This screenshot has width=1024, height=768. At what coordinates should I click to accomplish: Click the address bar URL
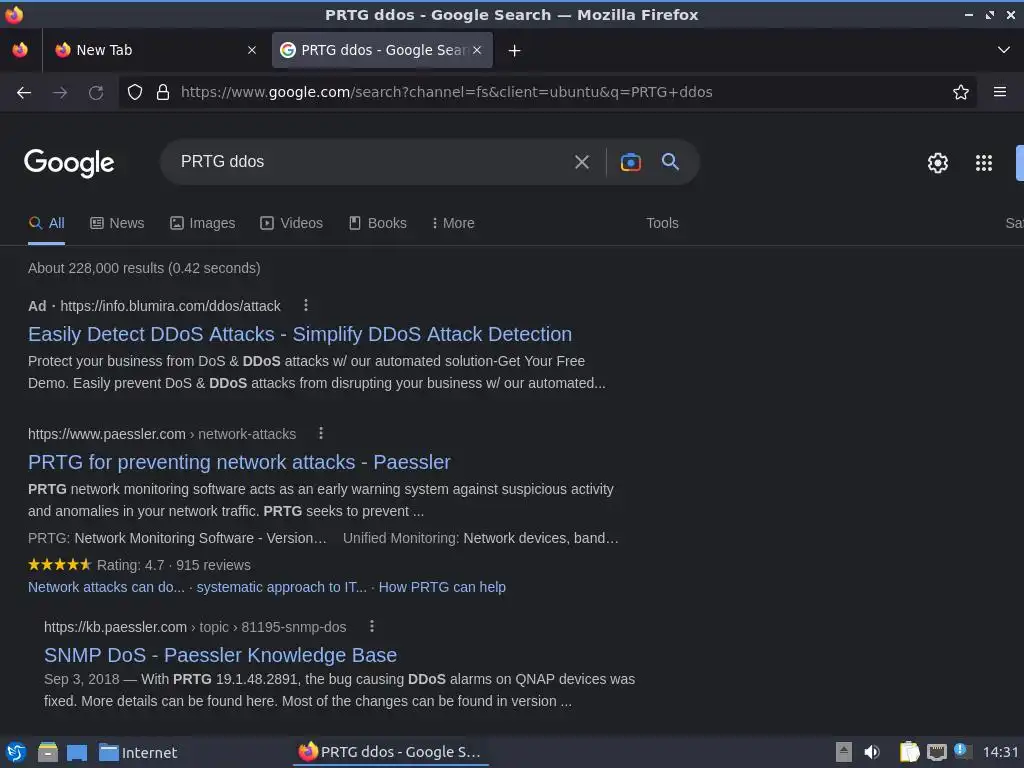(x=446, y=92)
